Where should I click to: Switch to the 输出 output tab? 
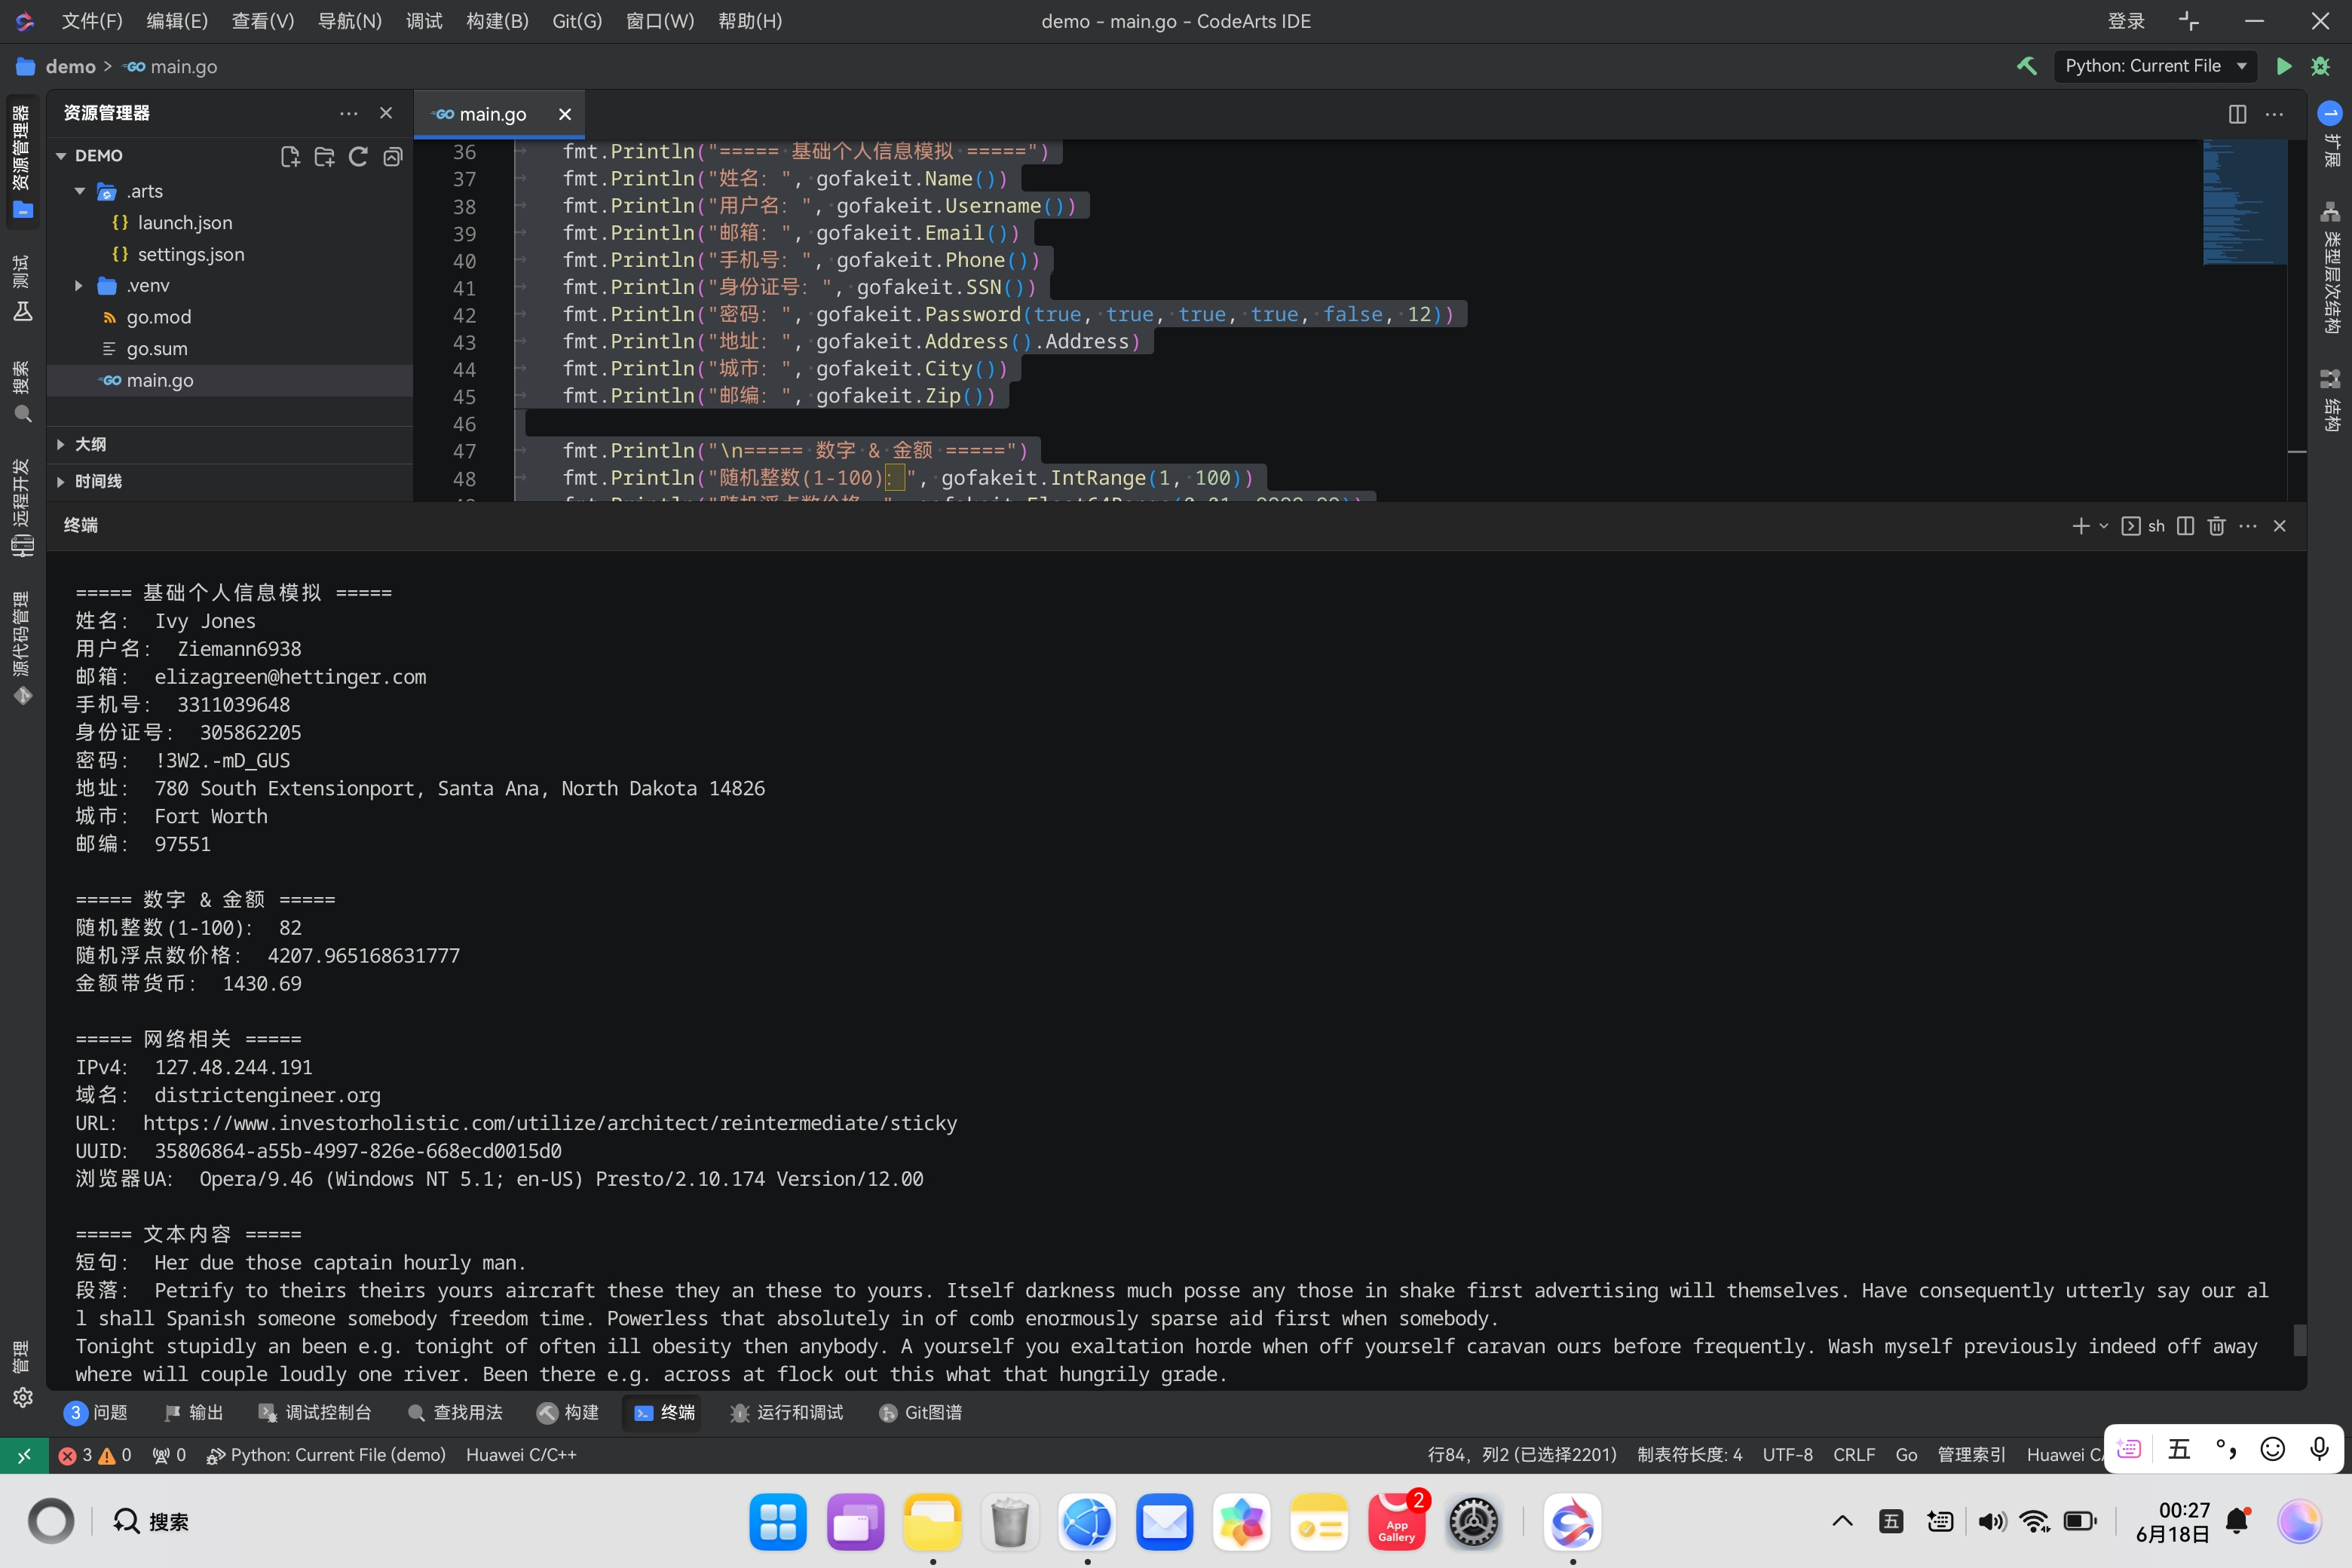[194, 1412]
